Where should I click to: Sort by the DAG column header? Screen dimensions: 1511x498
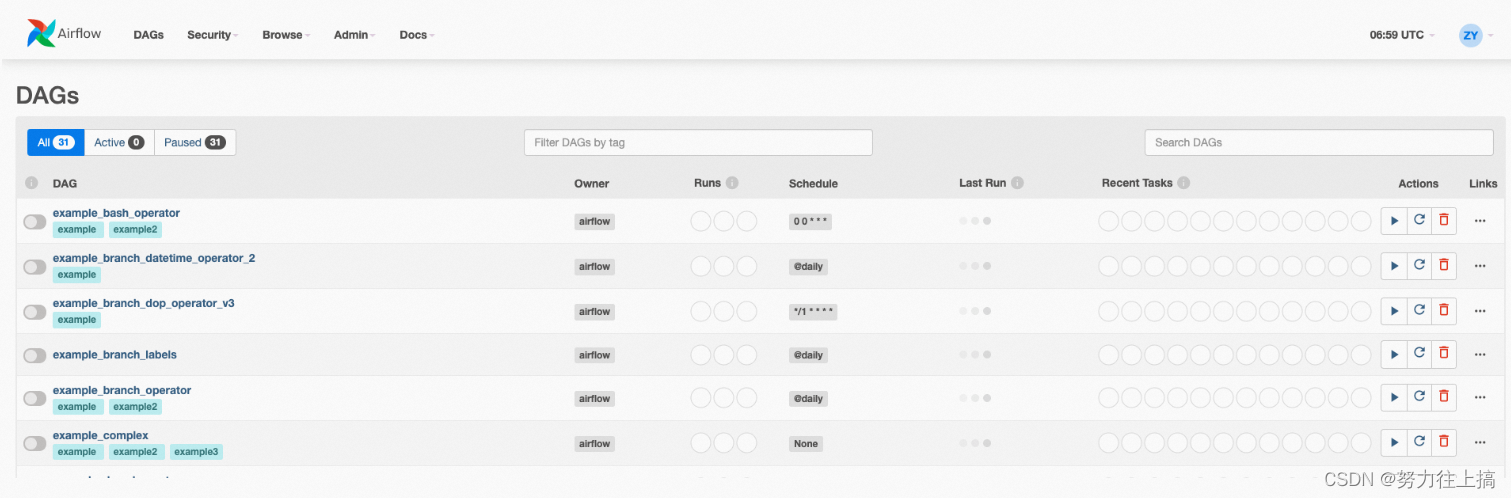tap(65, 184)
